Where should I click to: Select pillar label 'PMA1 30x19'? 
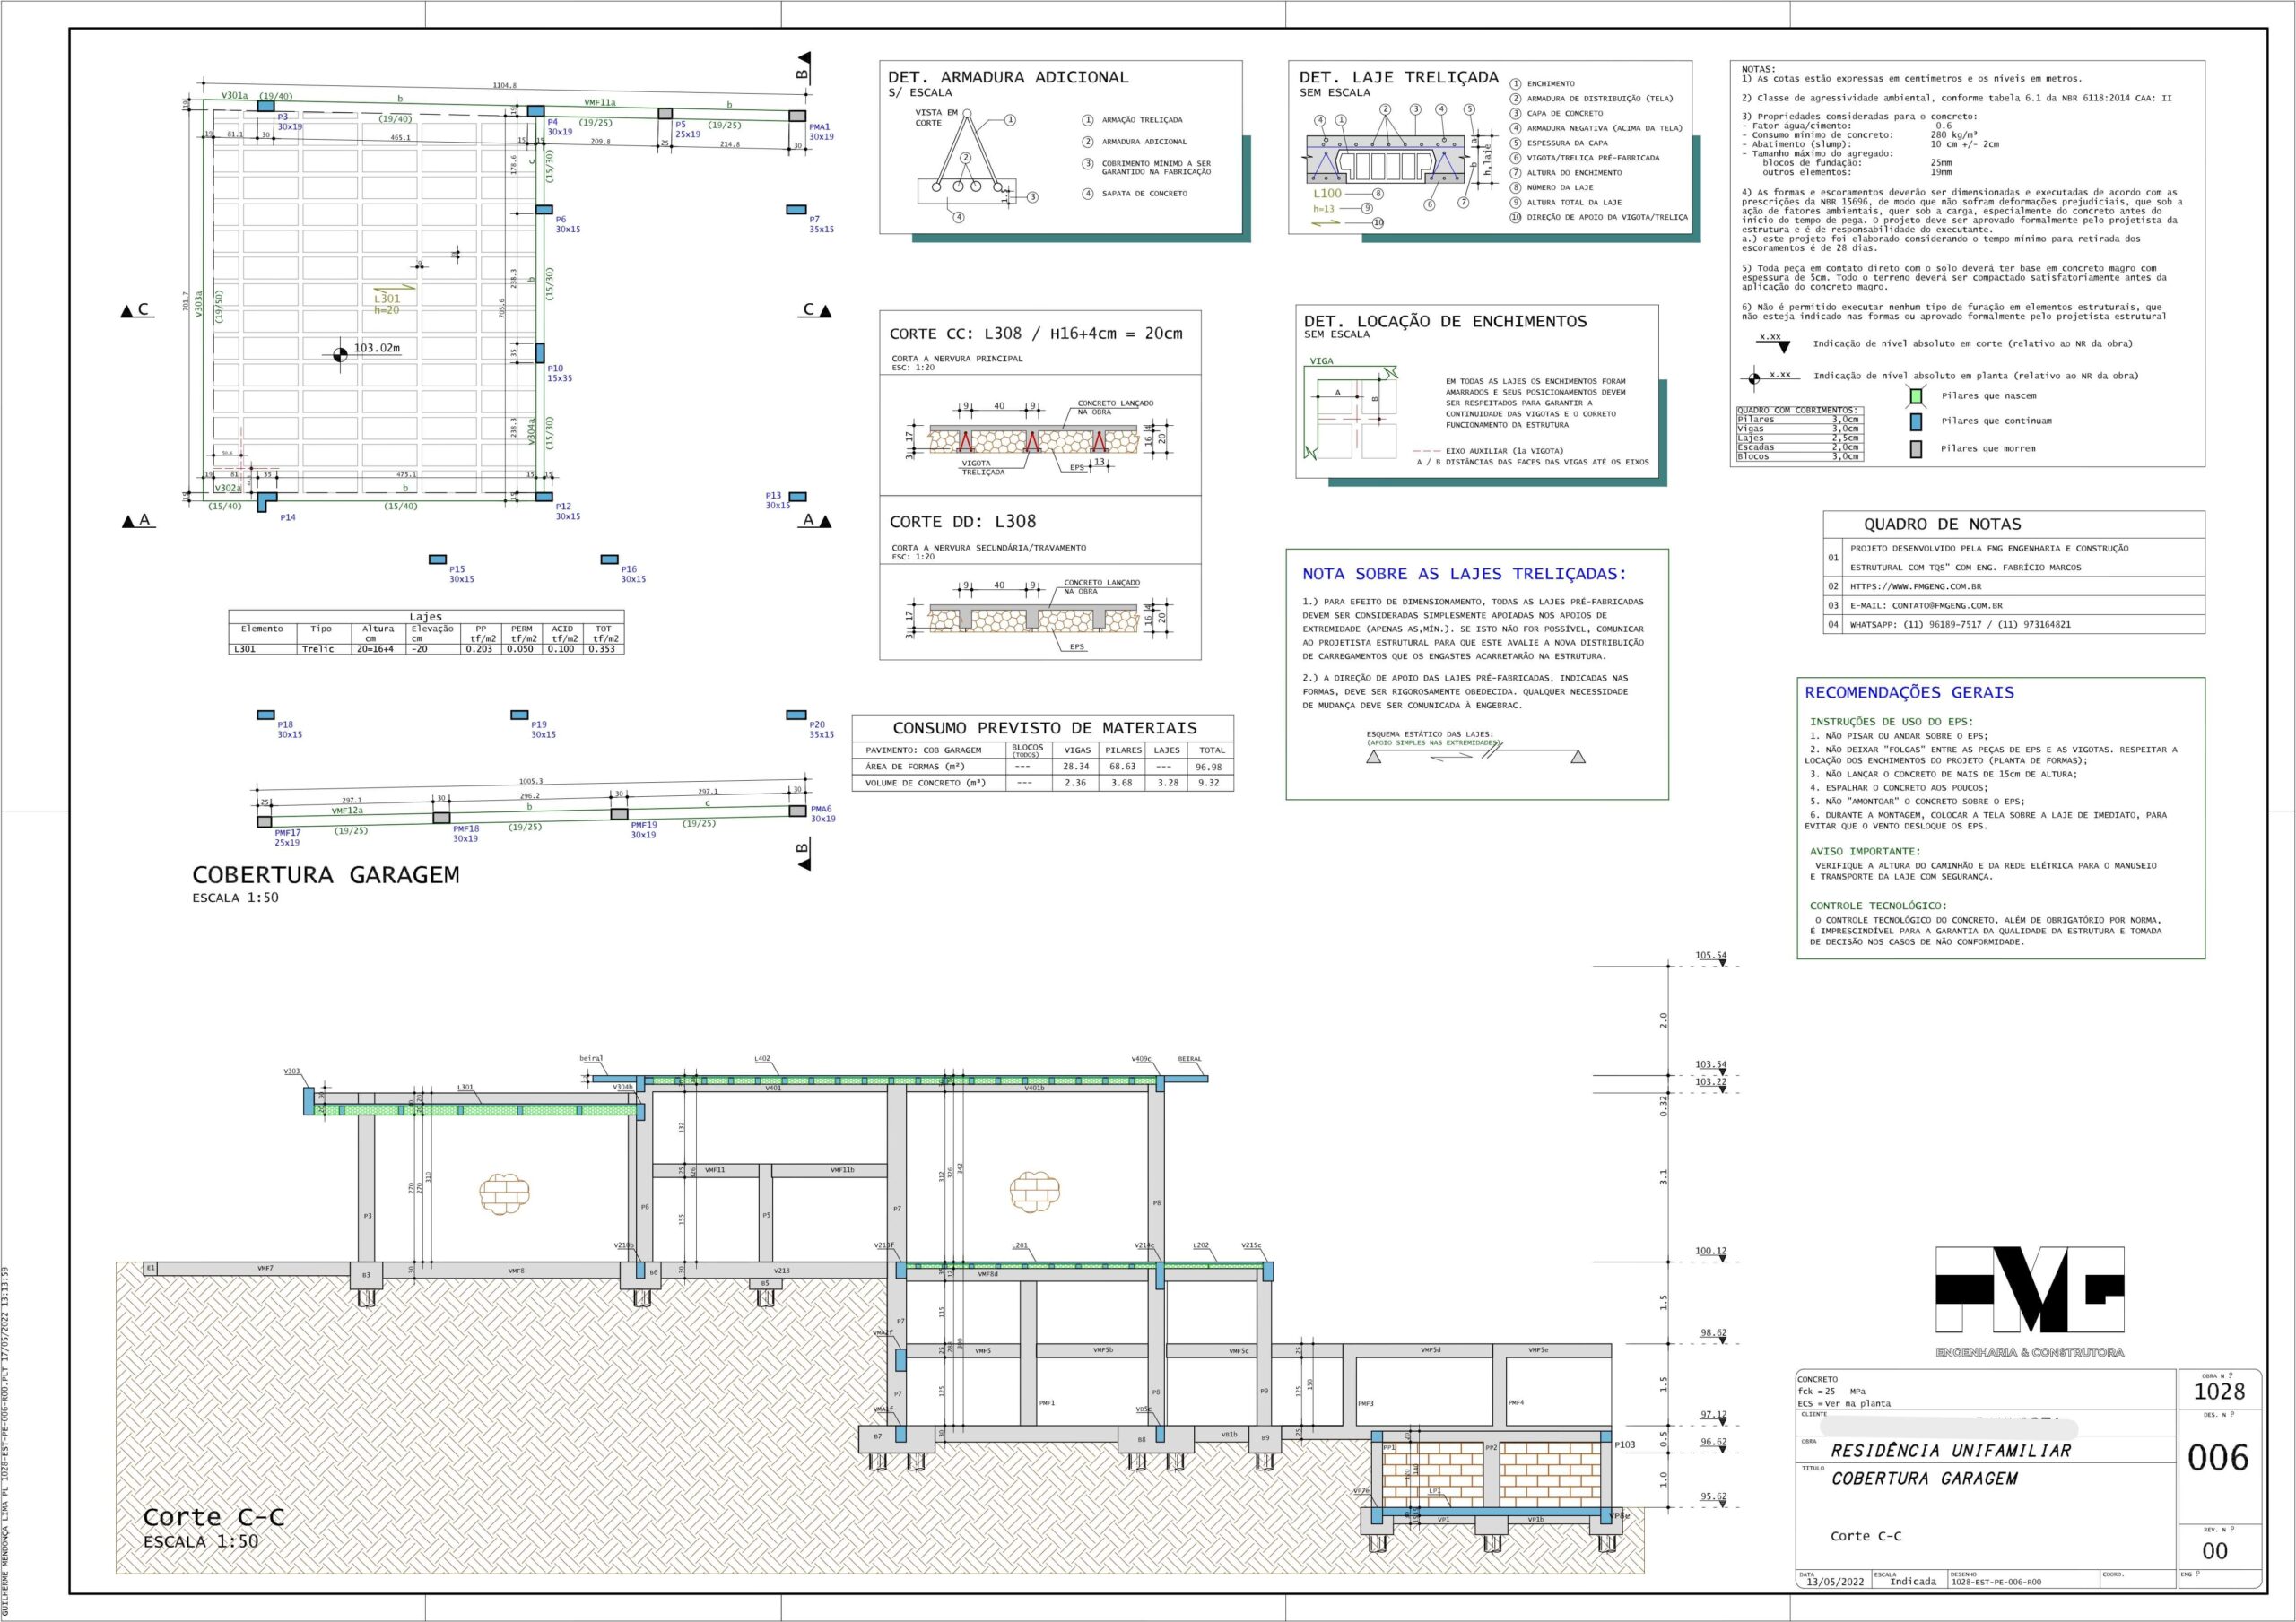pyautogui.click(x=821, y=132)
